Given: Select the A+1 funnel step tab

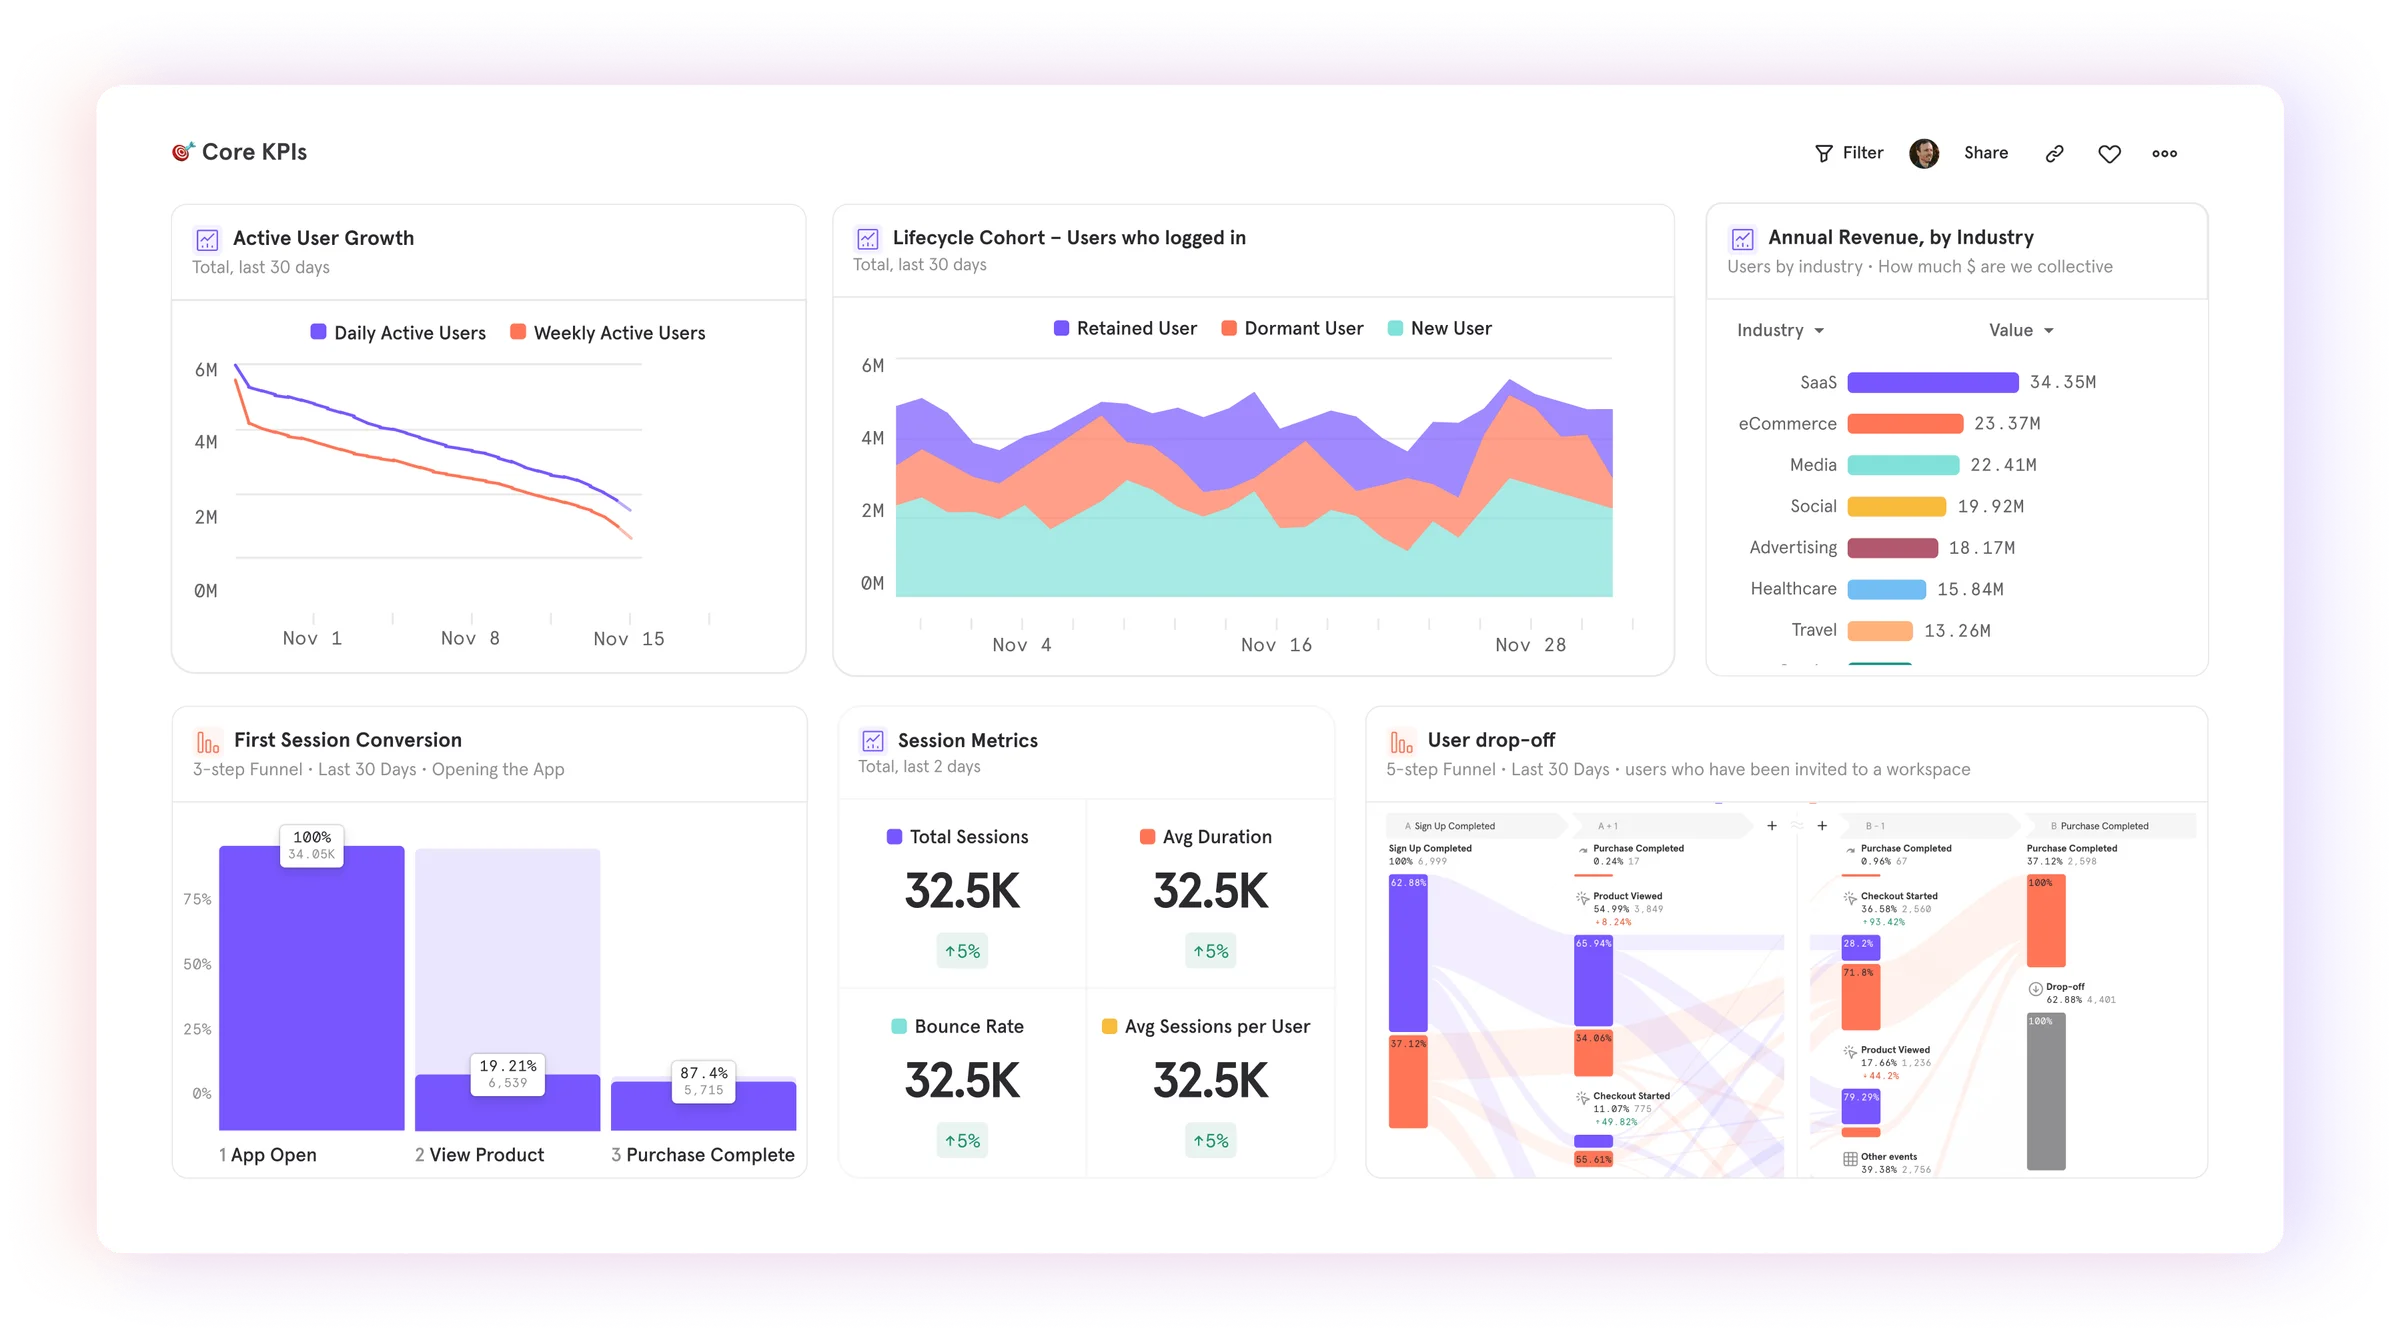Looking at the screenshot, I should point(1662,826).
